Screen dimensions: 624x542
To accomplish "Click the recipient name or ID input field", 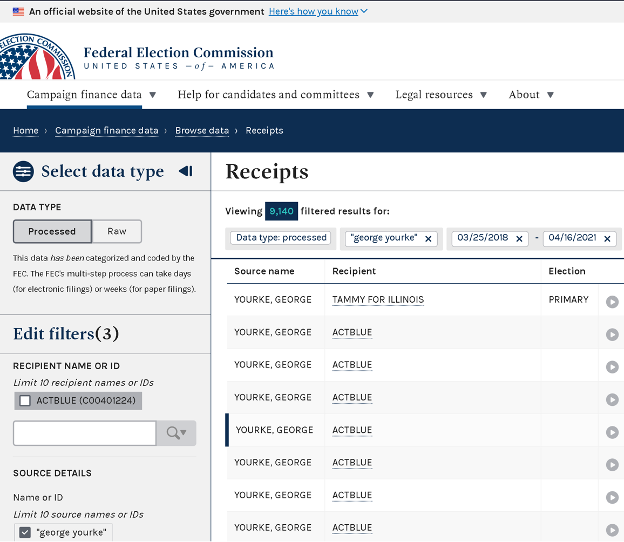I will coord(84,433).
